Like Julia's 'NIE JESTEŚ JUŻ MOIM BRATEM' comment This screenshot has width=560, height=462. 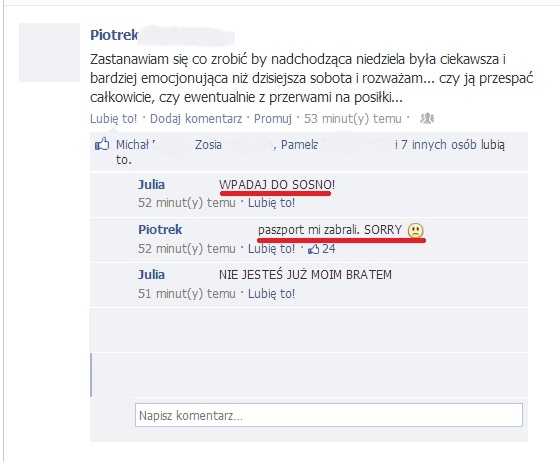tap(271, 293)
